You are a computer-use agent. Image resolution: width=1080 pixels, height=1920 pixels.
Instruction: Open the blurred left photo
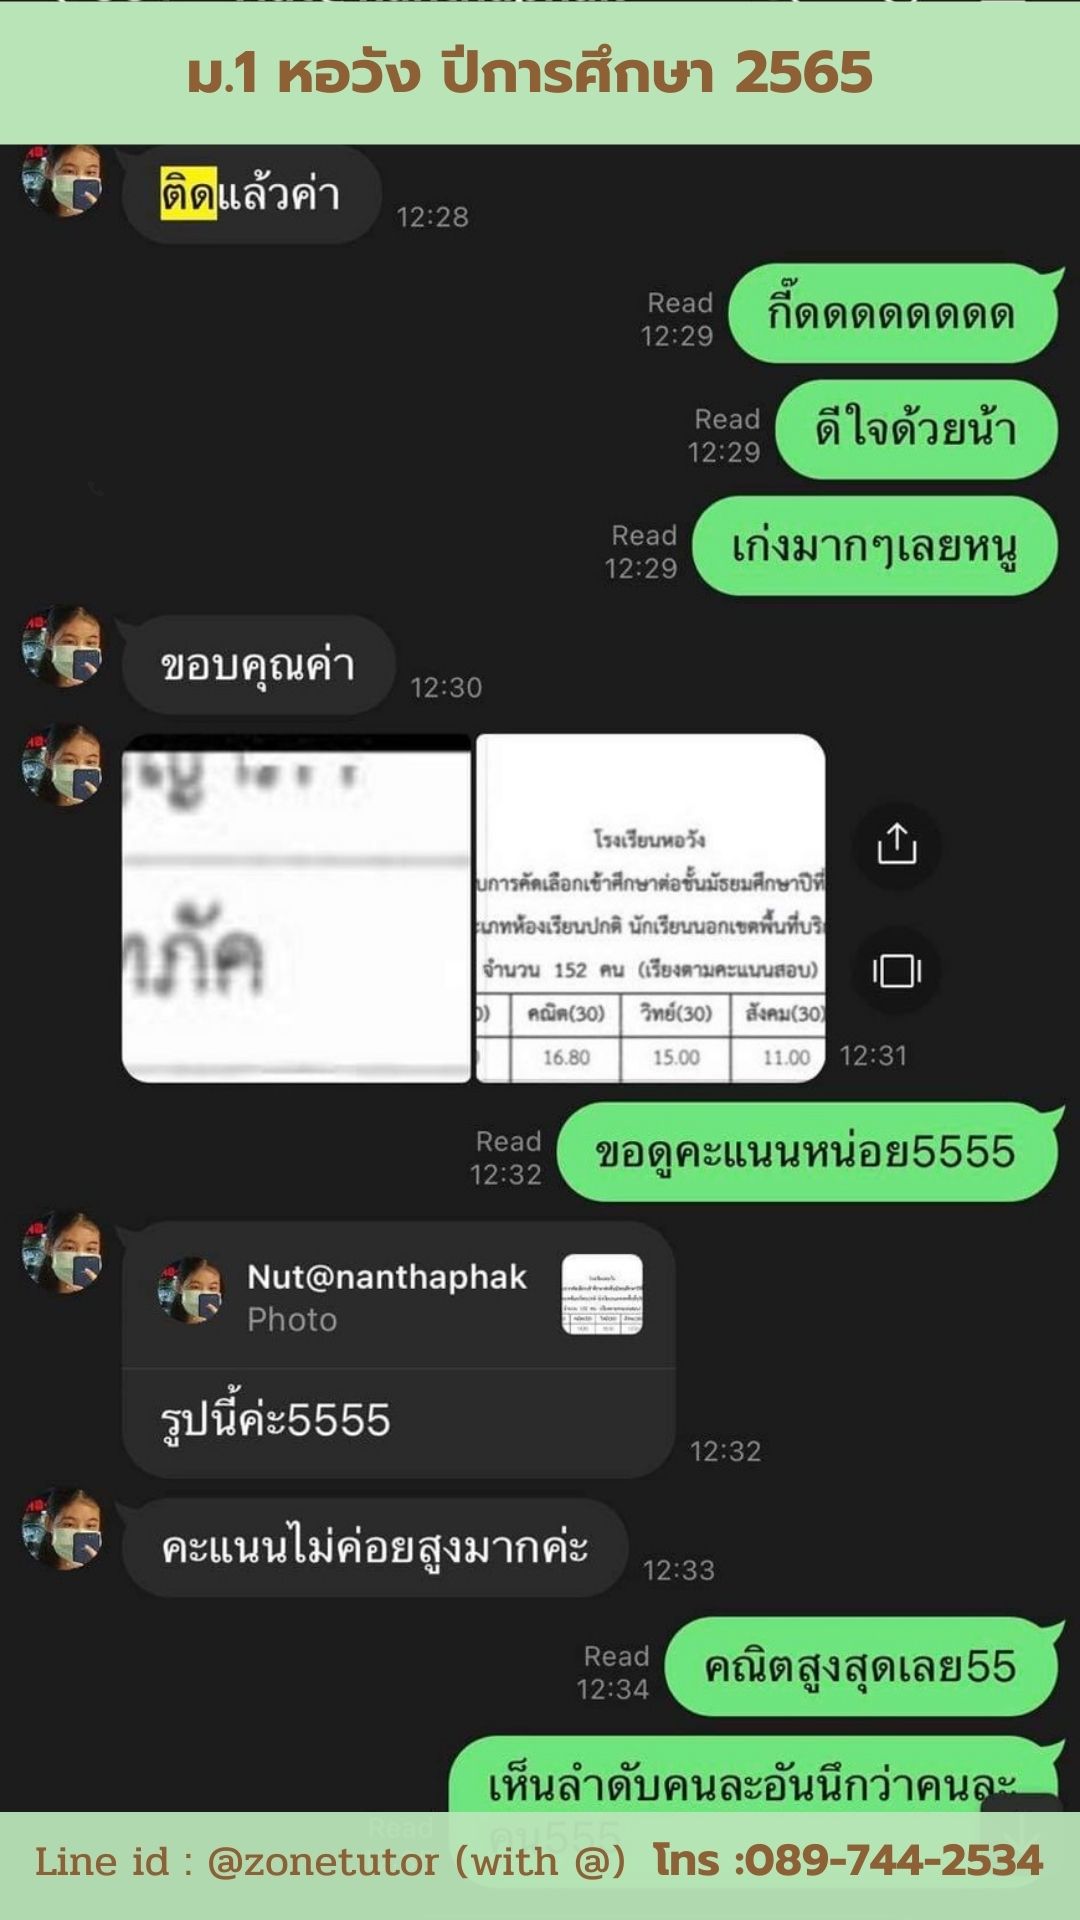296,908
